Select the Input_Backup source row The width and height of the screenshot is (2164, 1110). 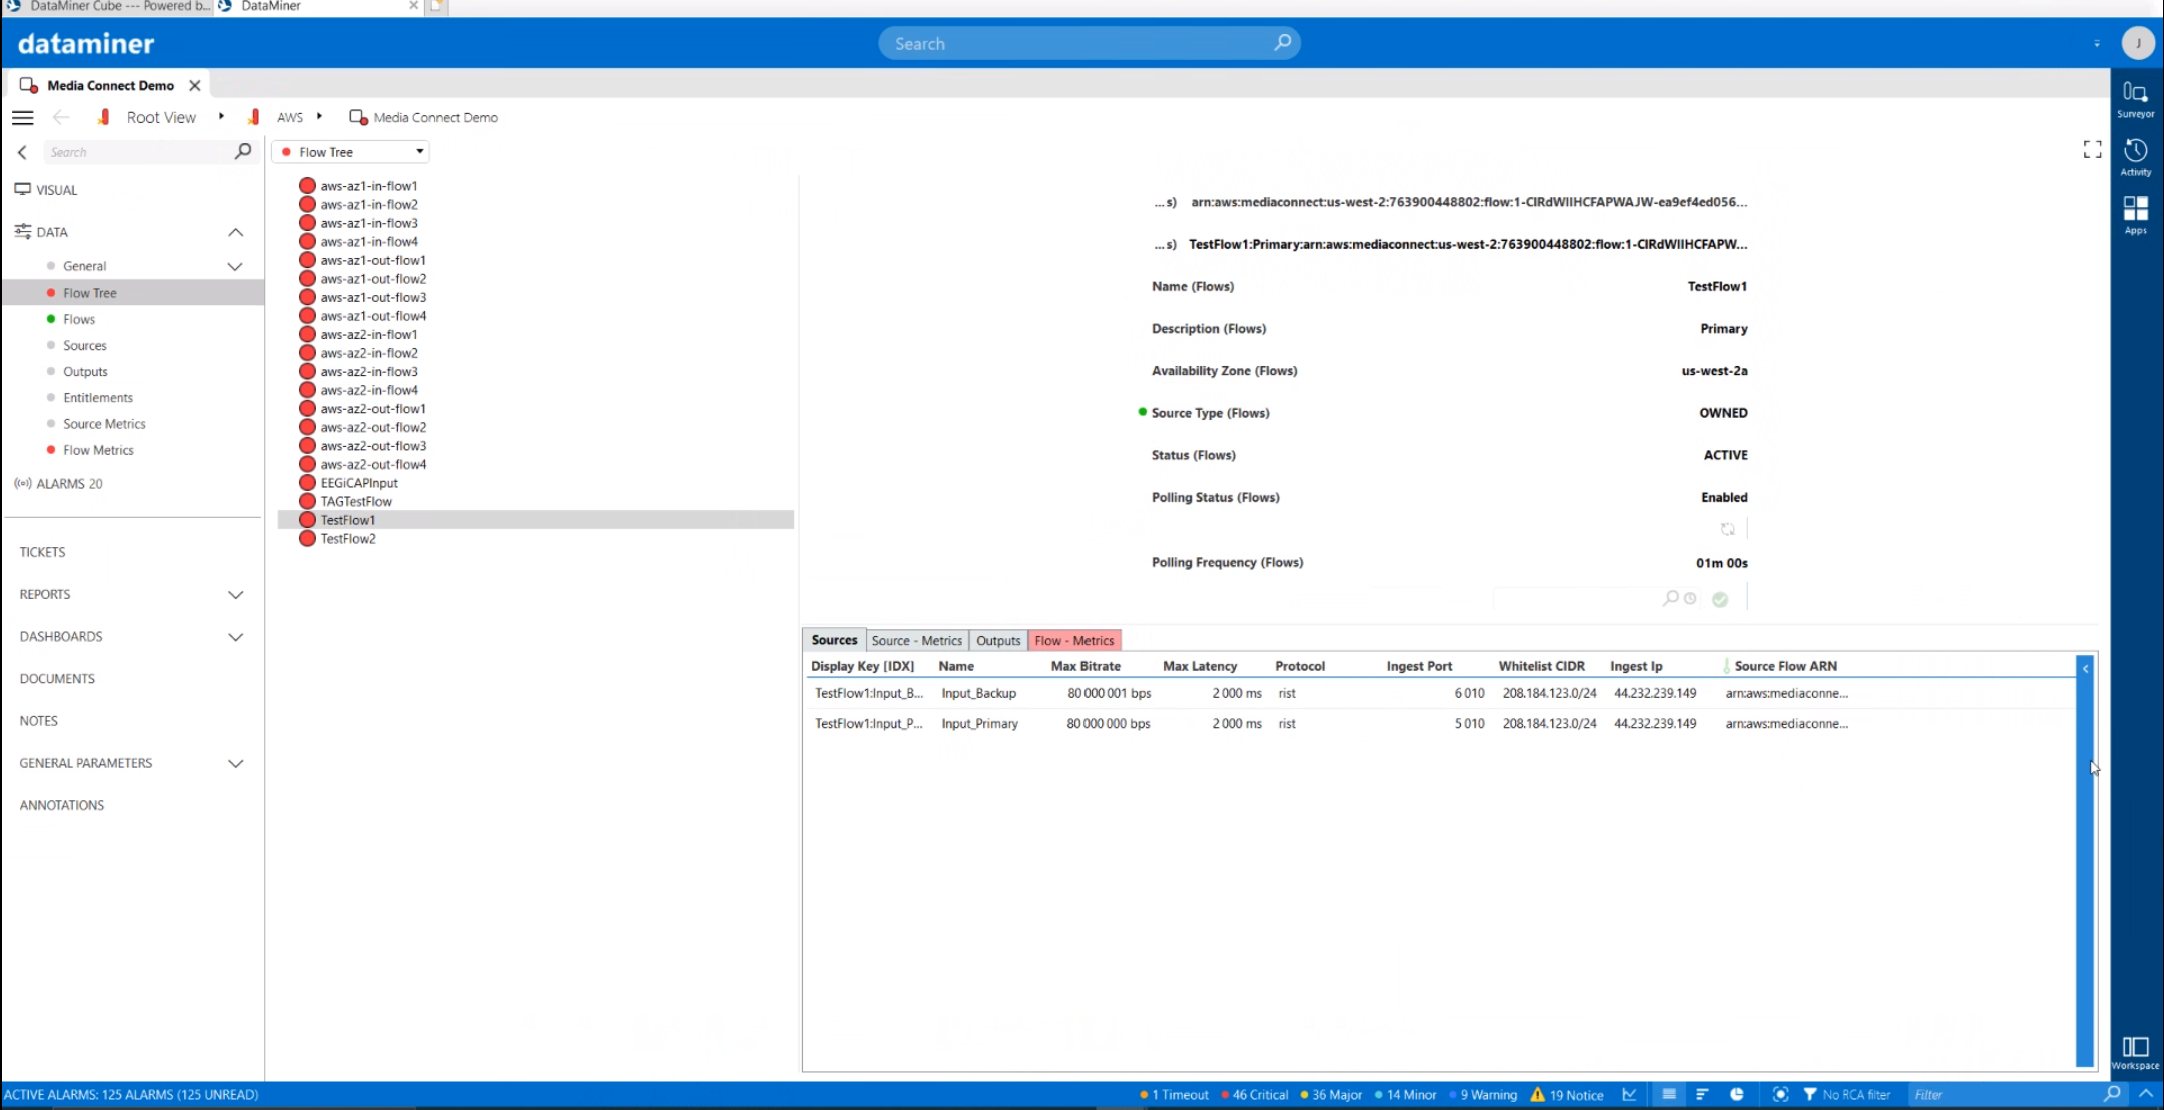1439,693
